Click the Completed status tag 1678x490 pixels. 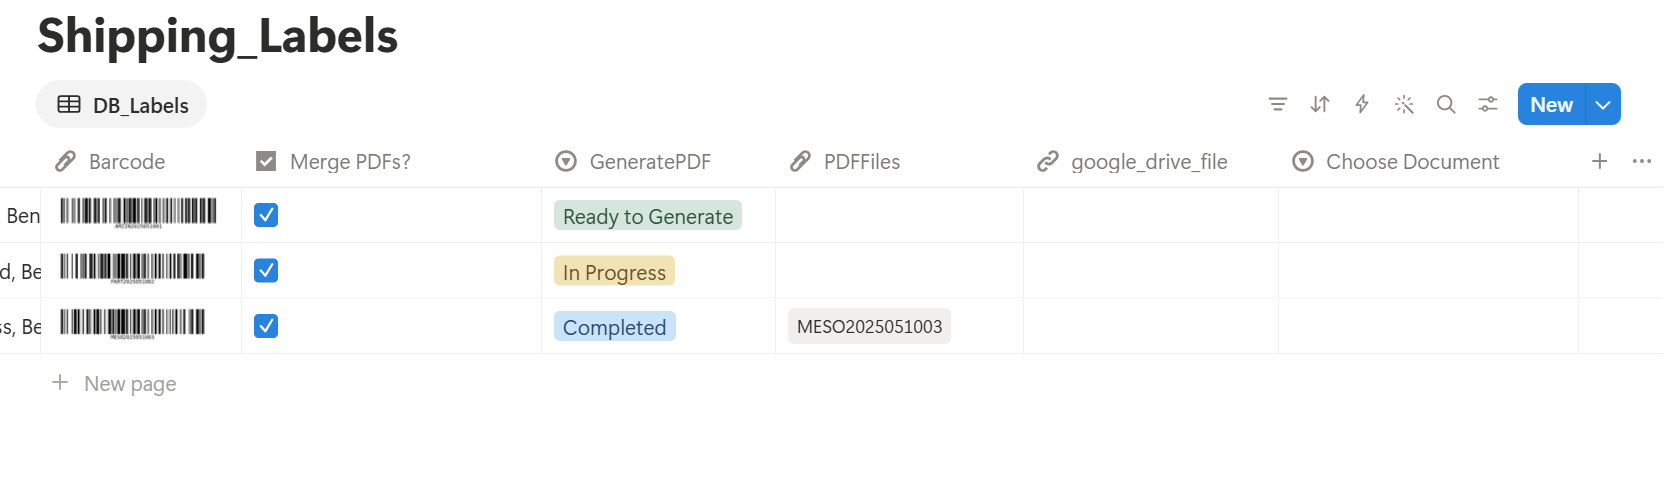pos(614,327)
